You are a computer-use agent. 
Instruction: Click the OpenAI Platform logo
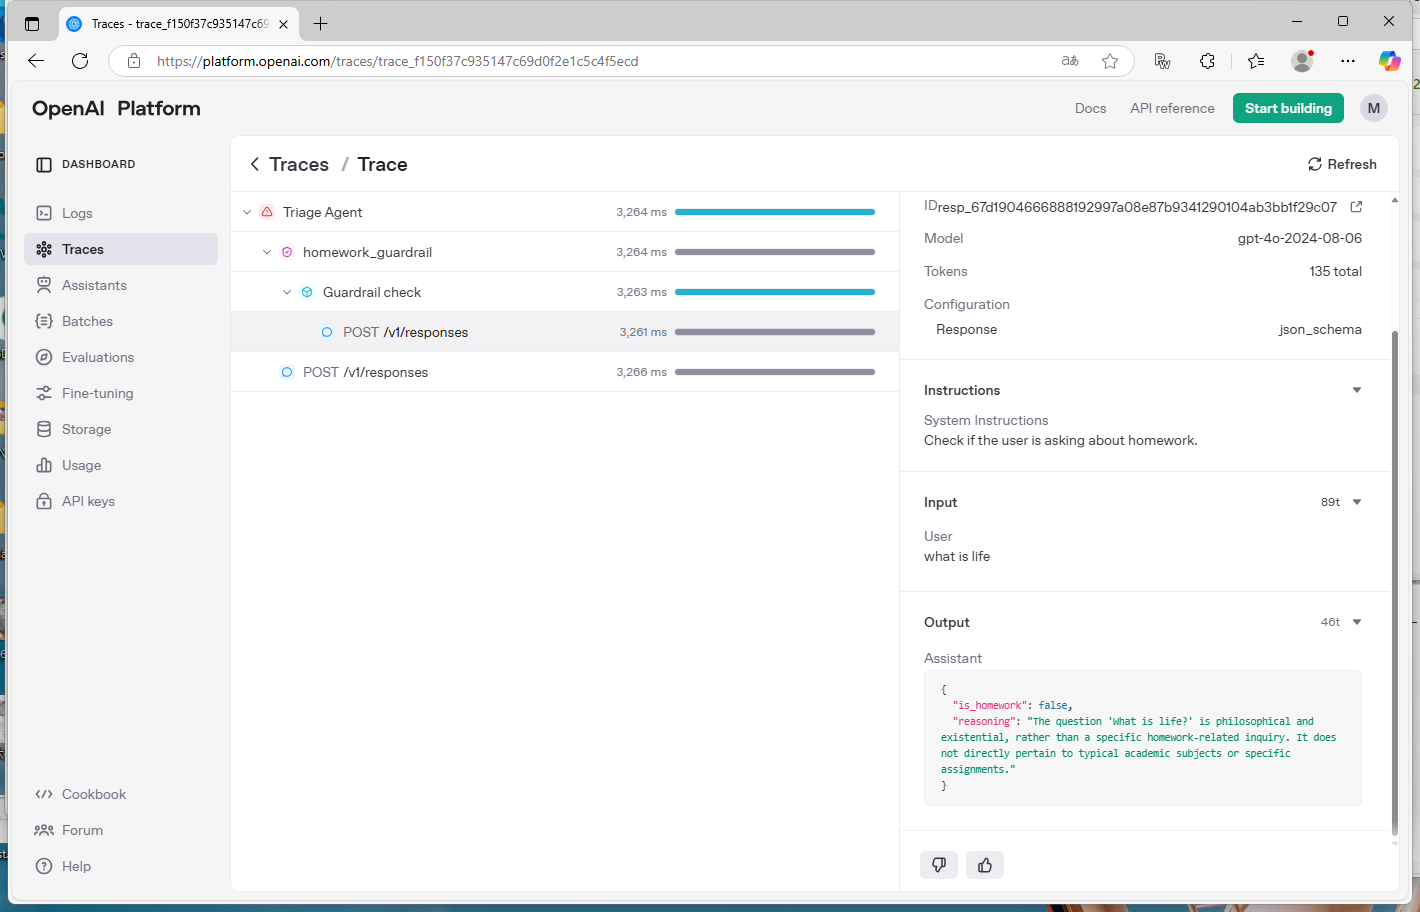click(116, 108)
